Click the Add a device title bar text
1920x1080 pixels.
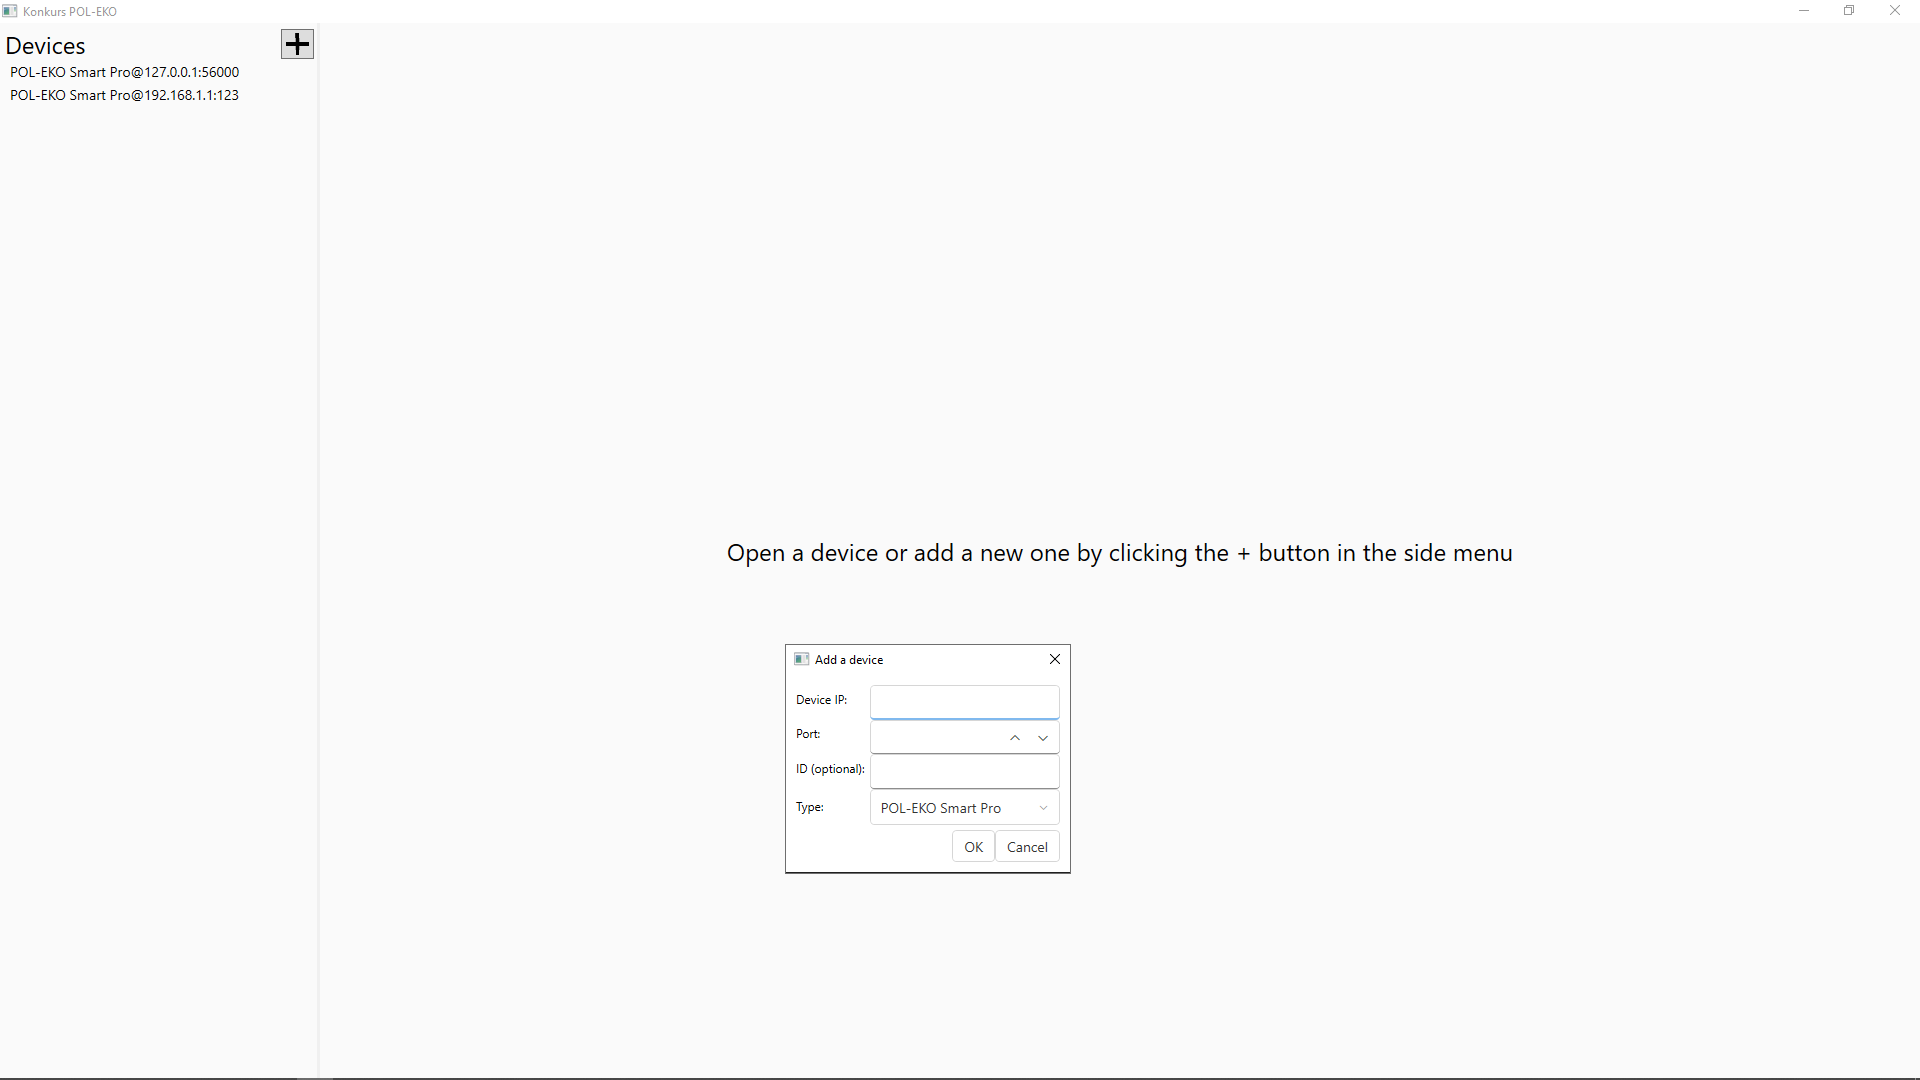(849, 660)
